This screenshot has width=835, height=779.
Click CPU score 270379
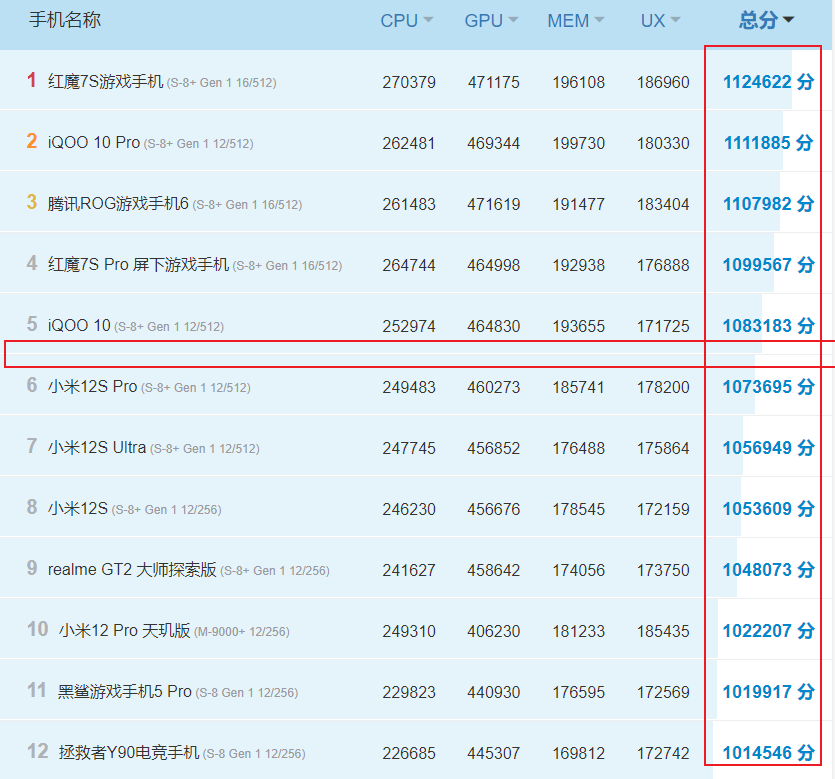[x=409, y=82]
